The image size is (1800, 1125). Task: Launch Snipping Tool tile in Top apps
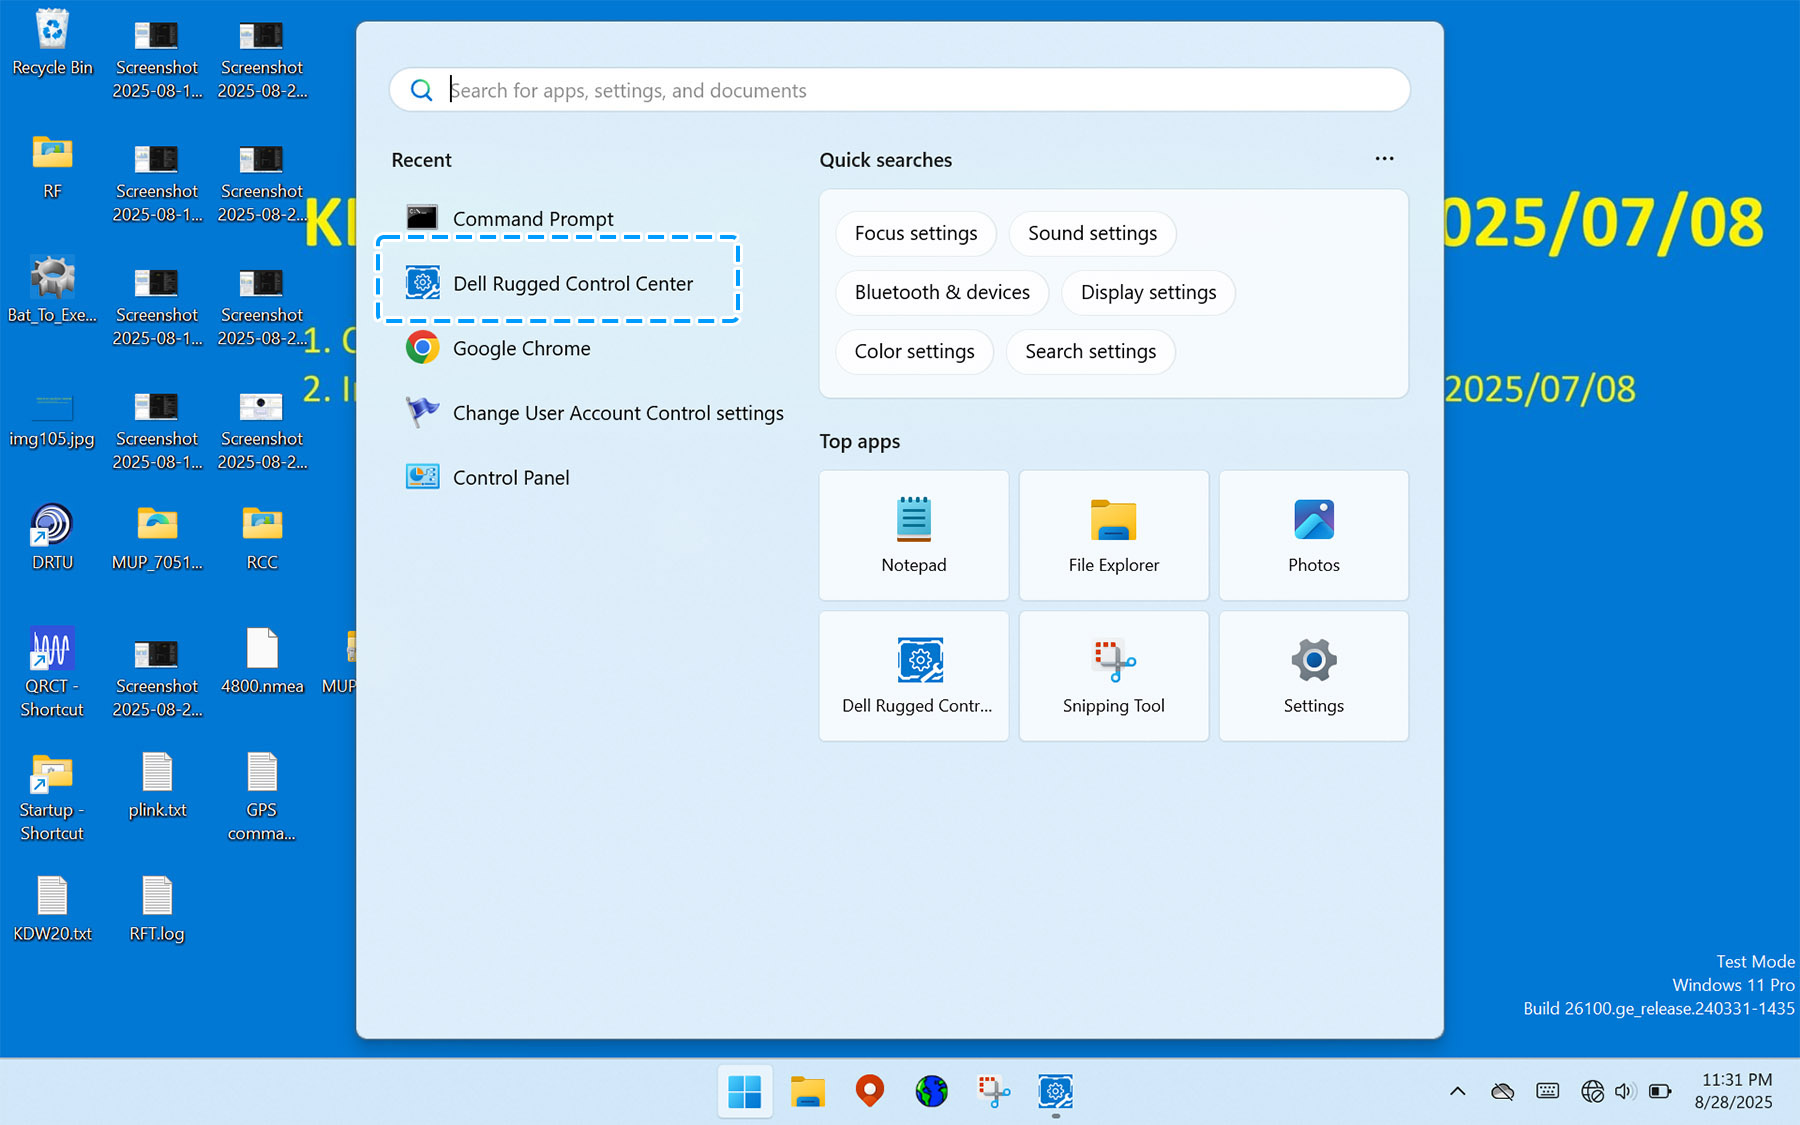1114,676
